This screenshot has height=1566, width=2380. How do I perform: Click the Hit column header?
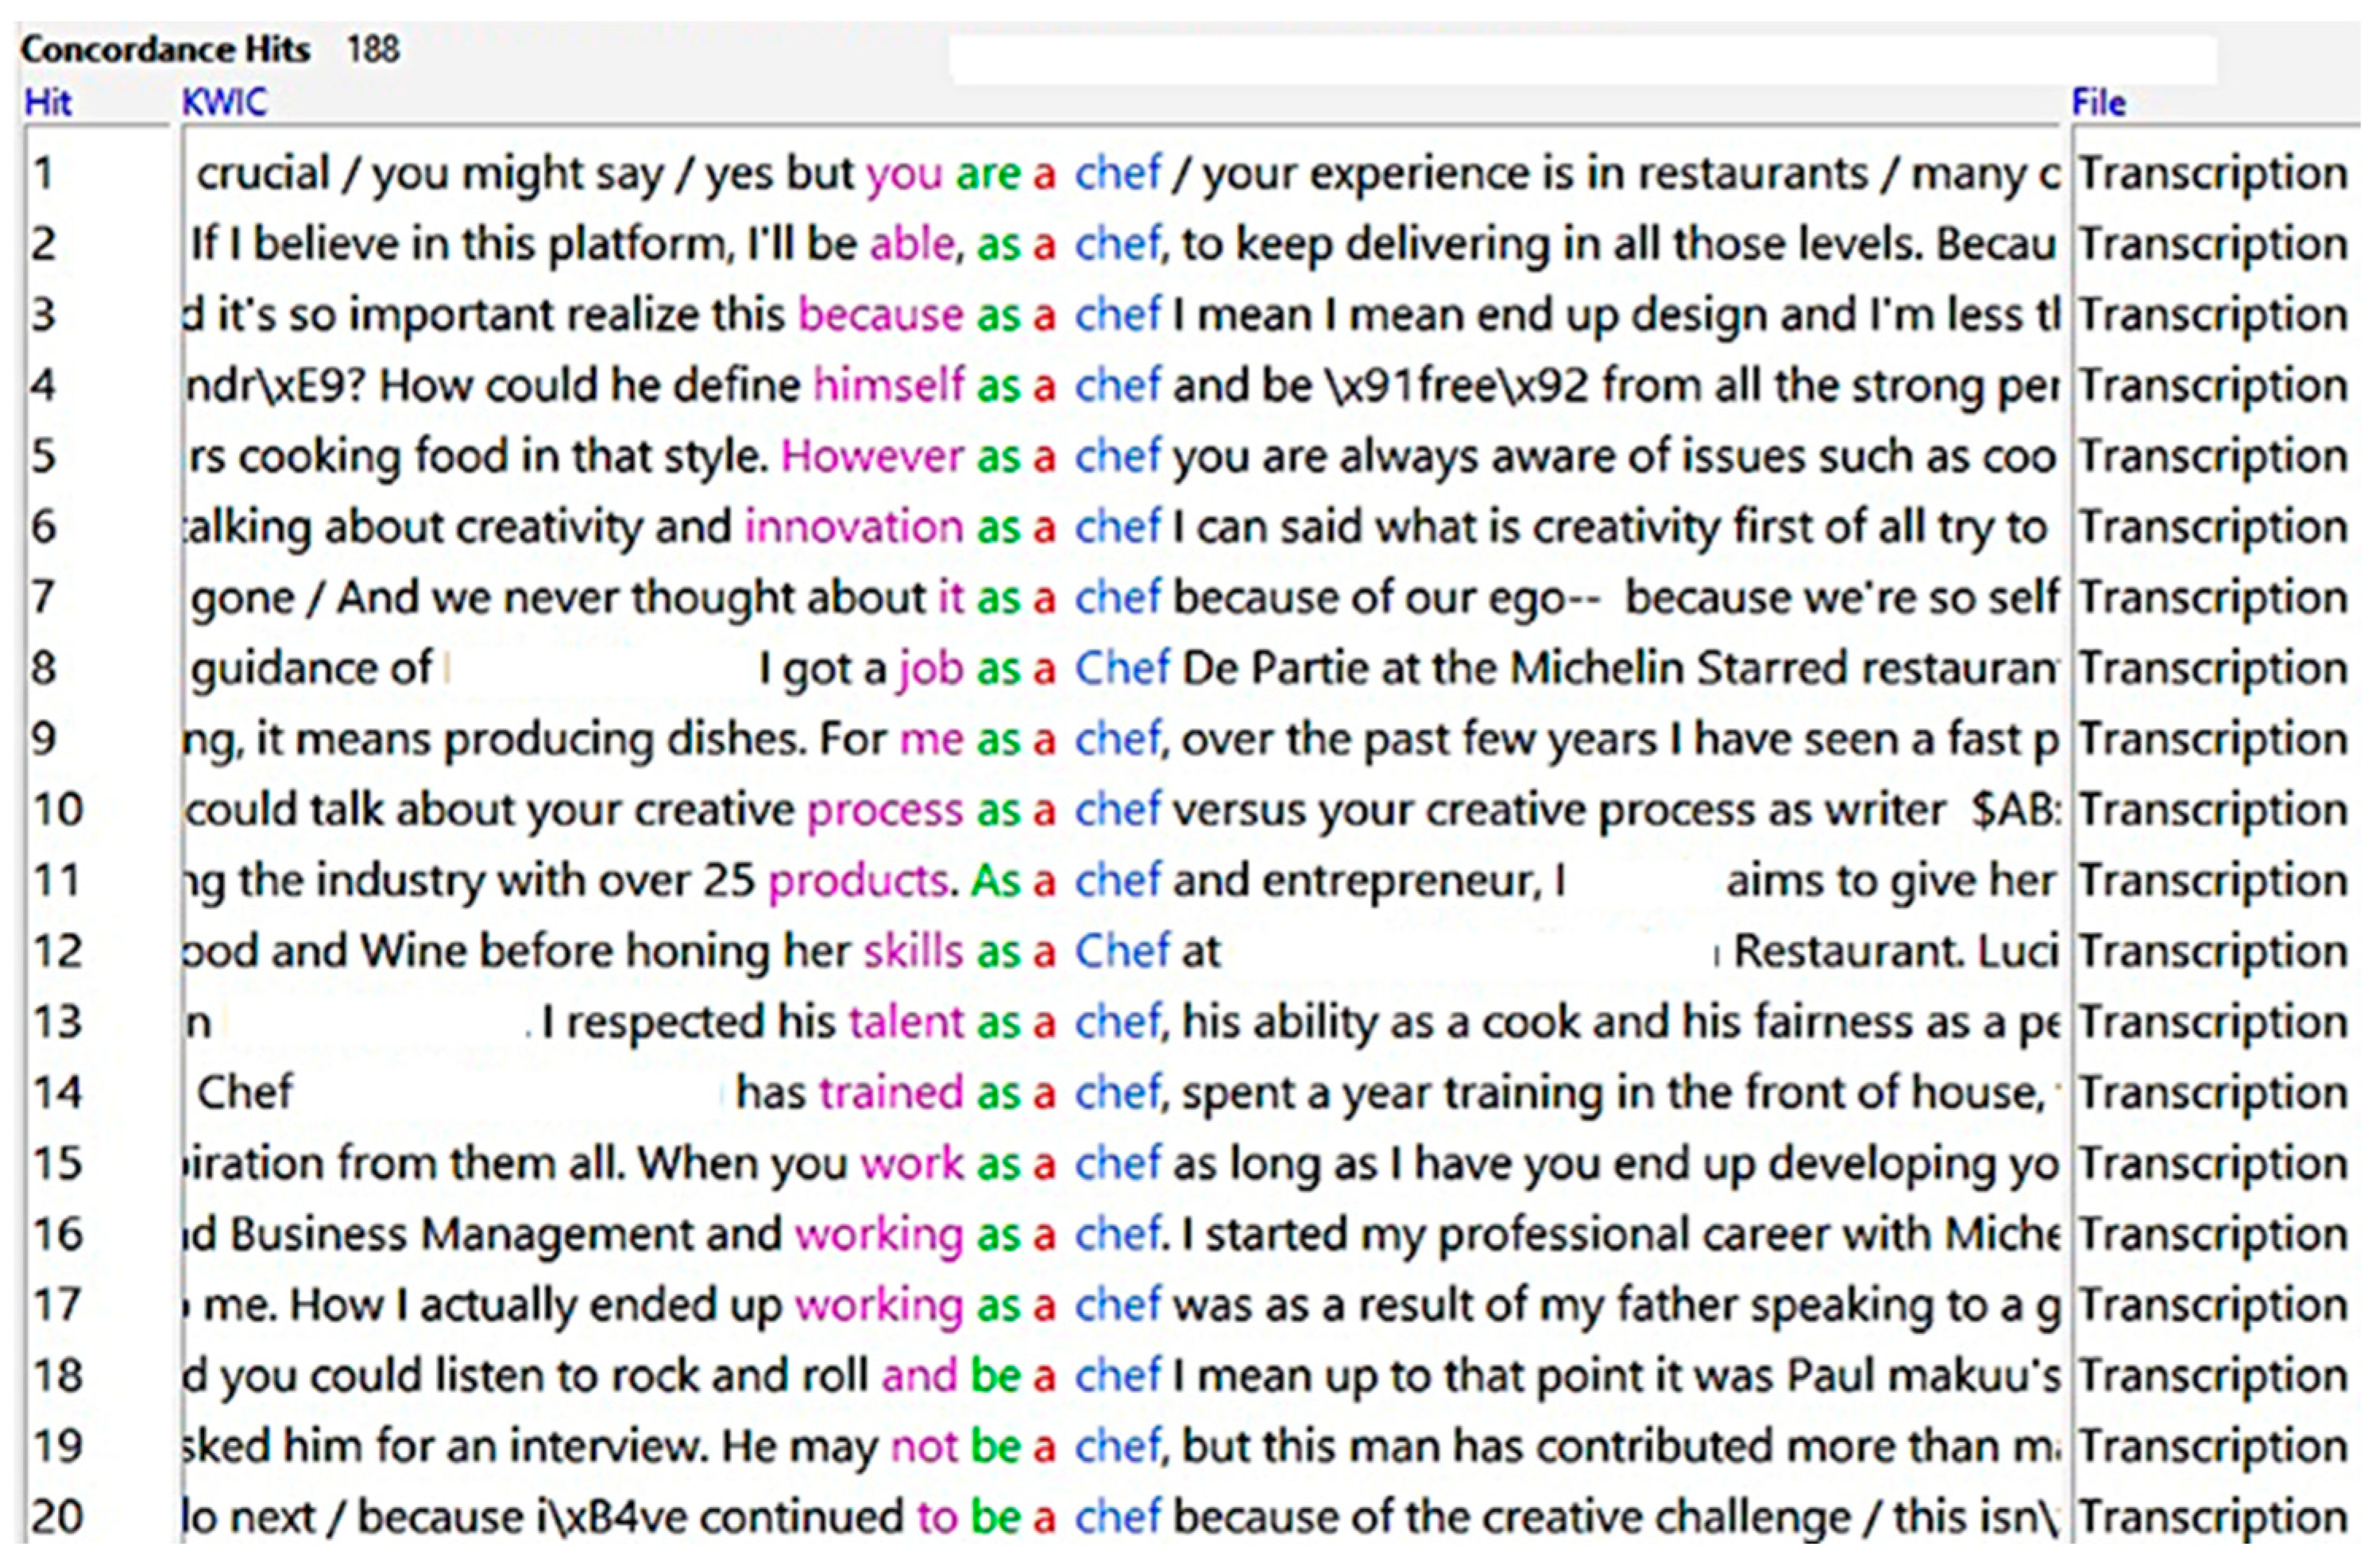(x=48, y=102)
